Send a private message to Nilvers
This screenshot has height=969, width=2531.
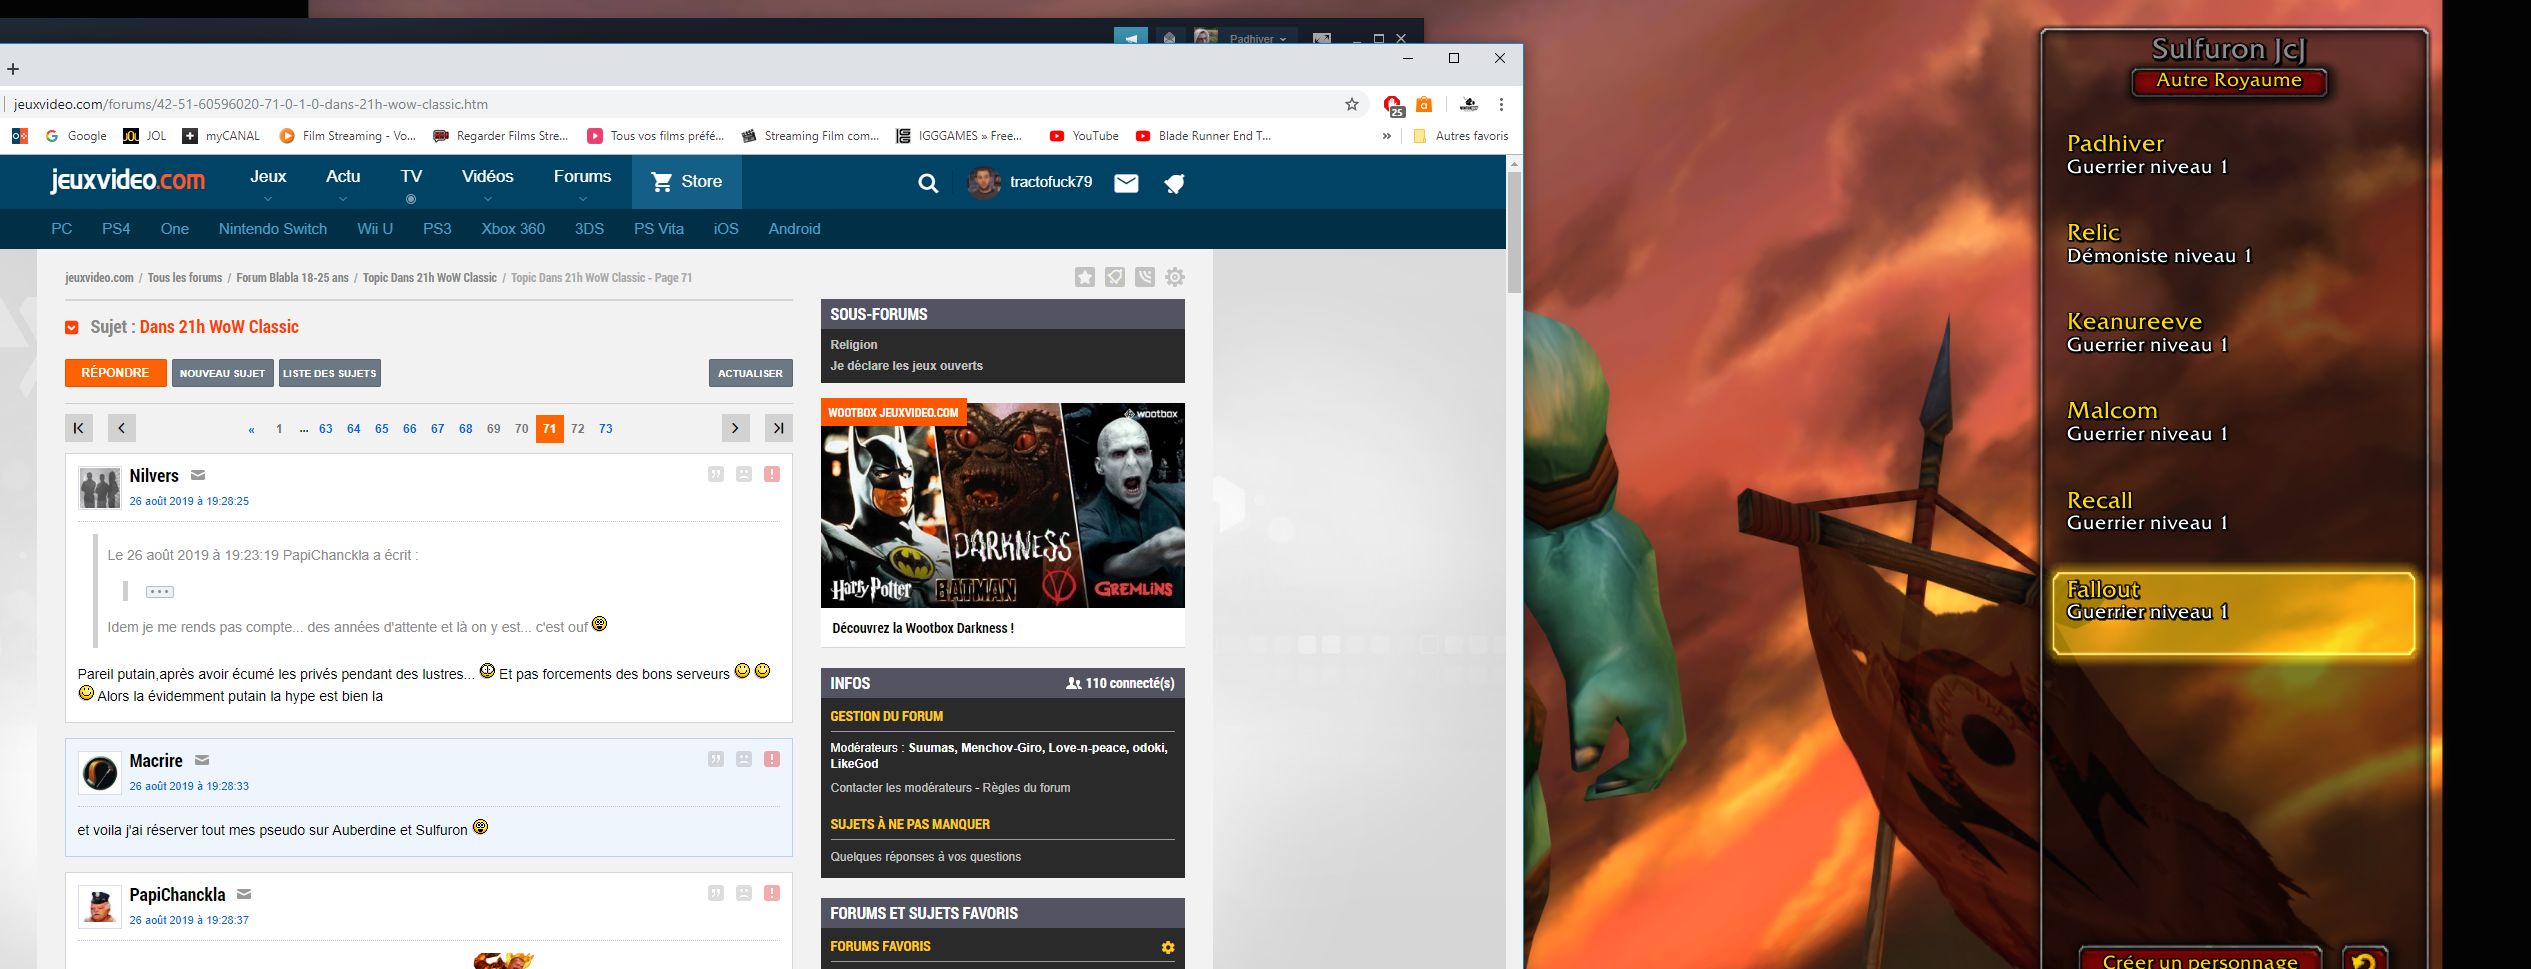pos(198,475)
